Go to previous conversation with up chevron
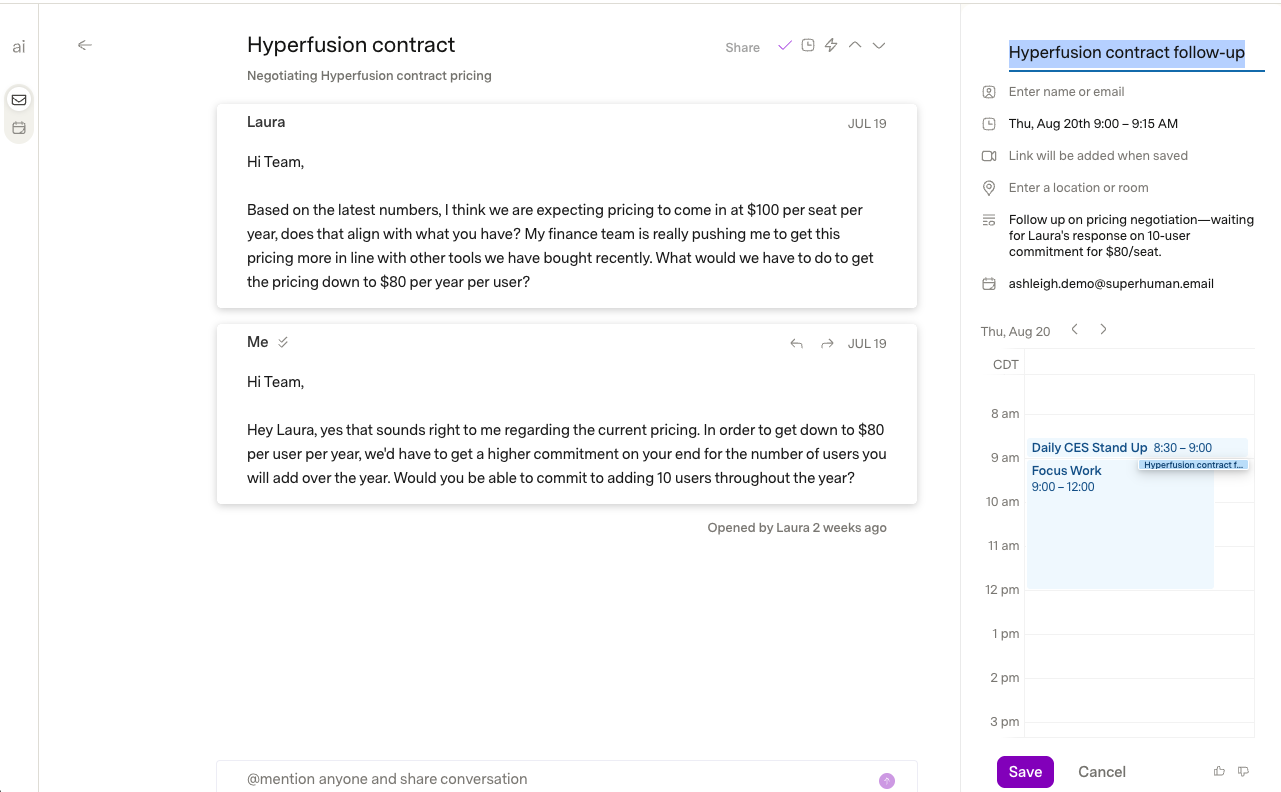This screenshot has height=792, width=1281. click(855, 45)
